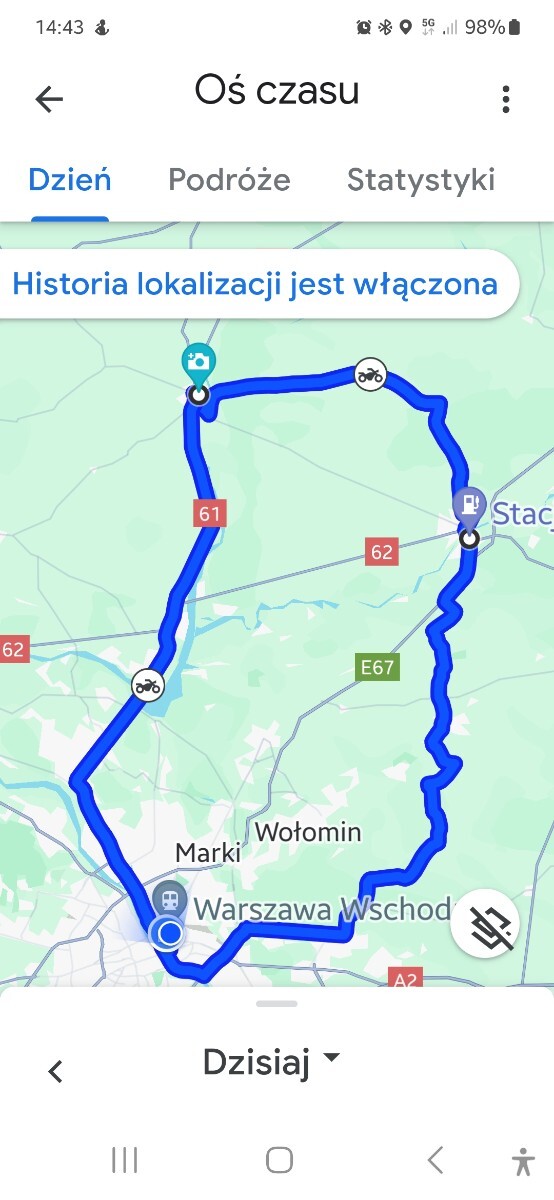
Task: Expand bottom sheet using drag handle
Action: 277,1003
